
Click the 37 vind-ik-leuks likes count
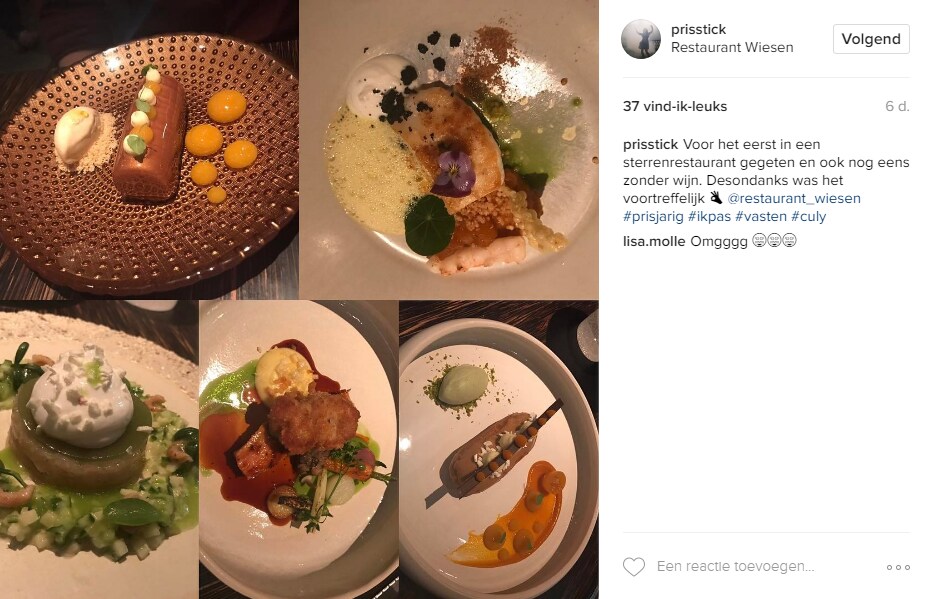675,107
